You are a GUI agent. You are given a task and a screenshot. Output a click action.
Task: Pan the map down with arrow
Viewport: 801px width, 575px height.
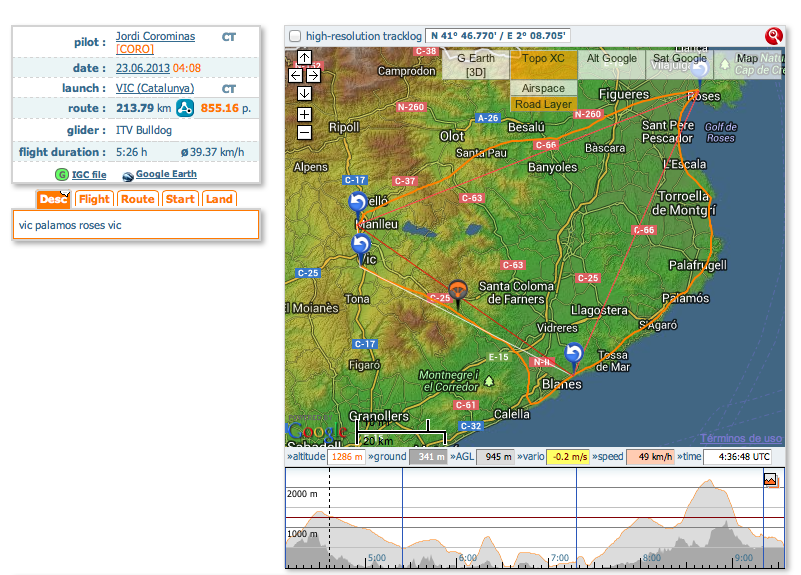tap(305, 93)
